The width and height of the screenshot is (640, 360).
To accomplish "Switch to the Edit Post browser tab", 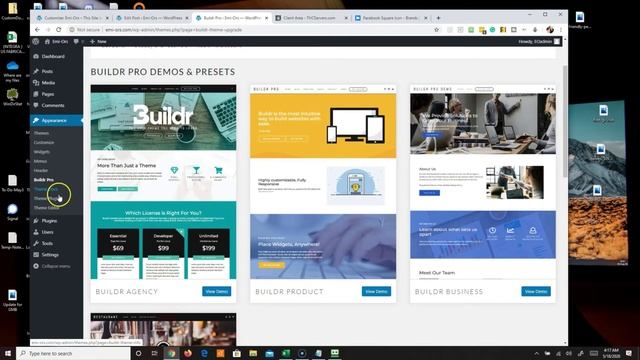I will coord(152,18).
